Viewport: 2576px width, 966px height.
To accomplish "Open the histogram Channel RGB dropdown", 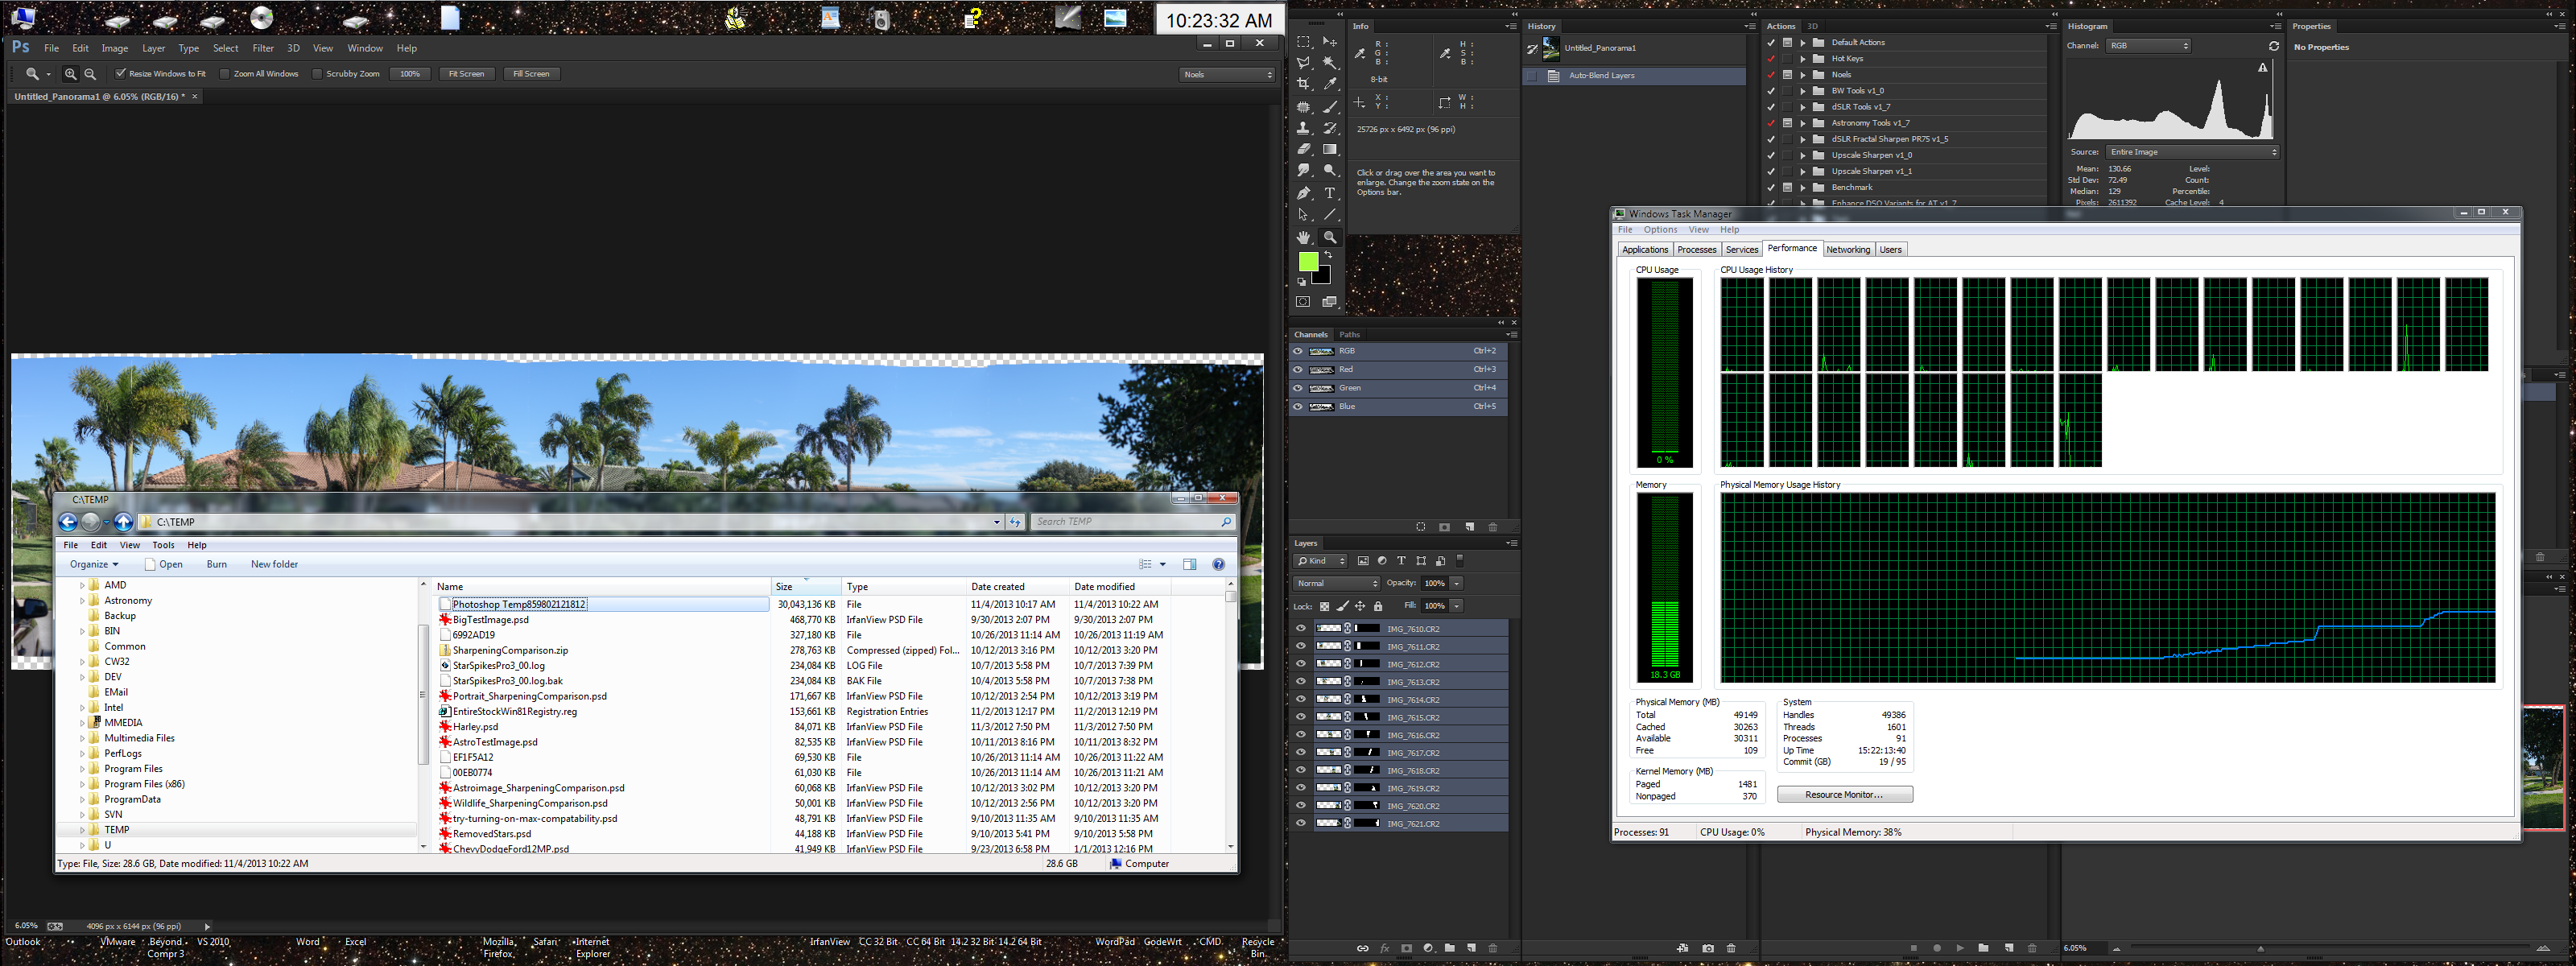I will click(2147, 46).
